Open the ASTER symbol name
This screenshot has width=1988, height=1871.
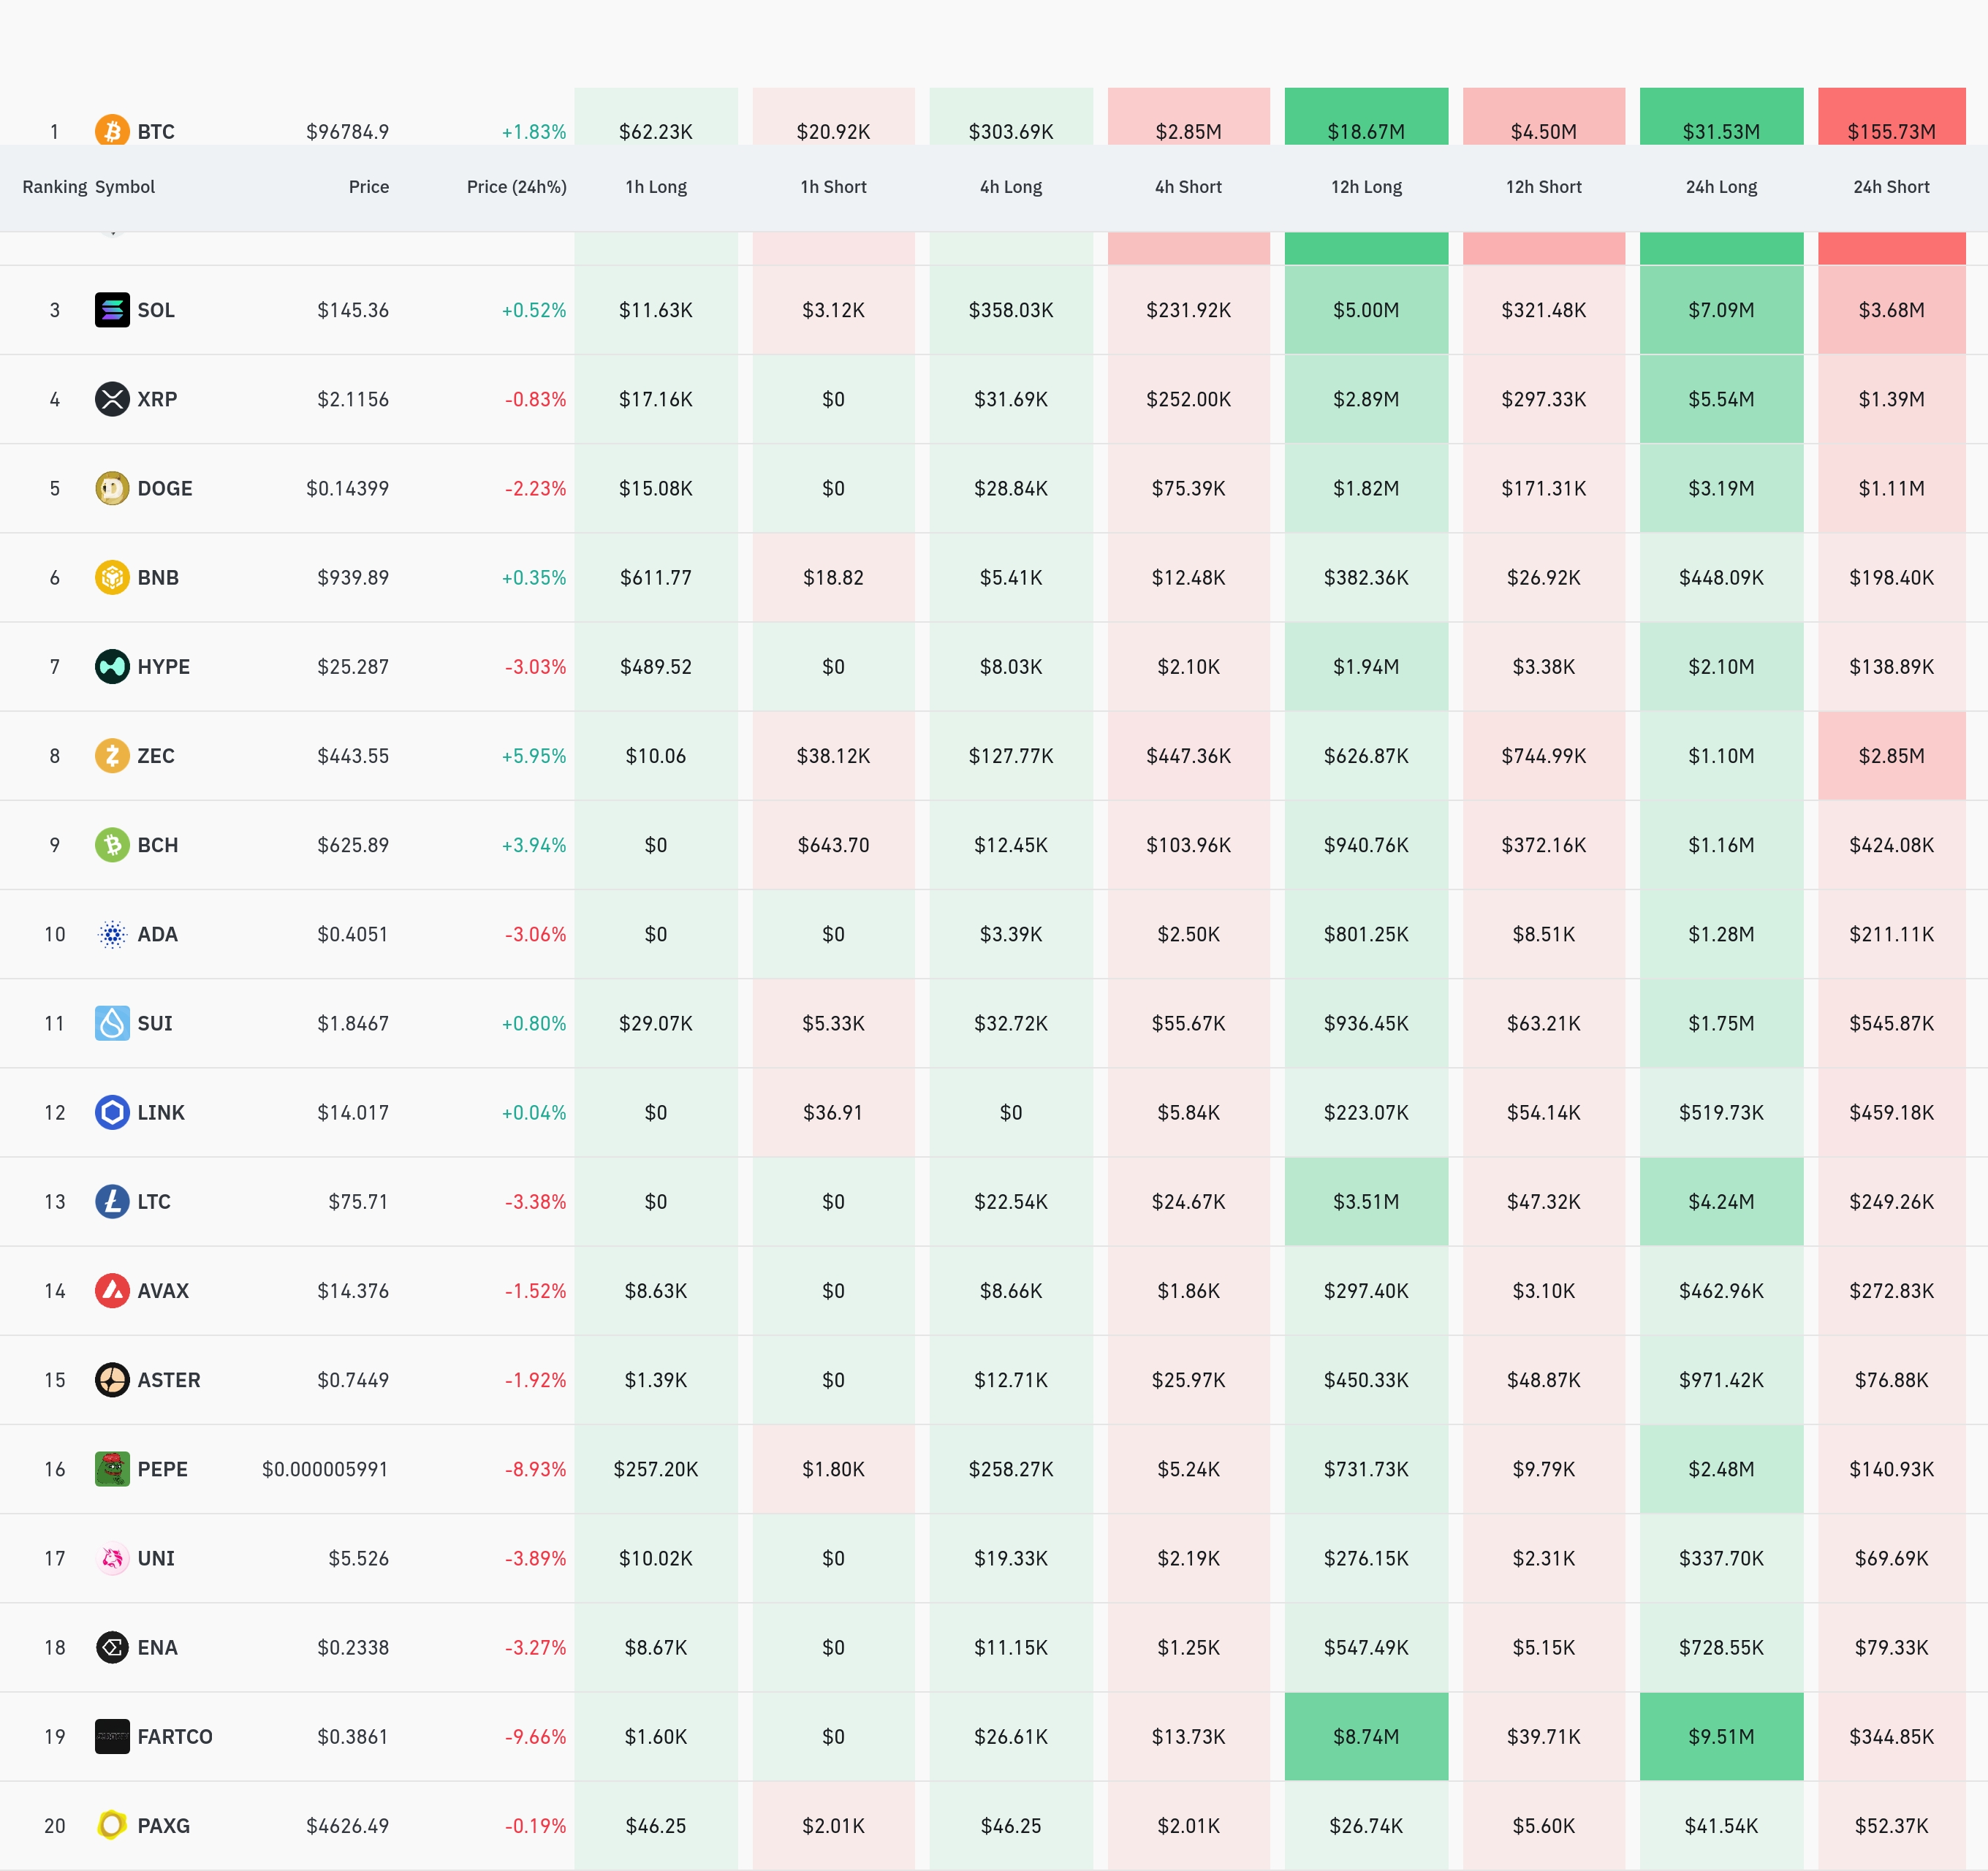(169, 1380)
